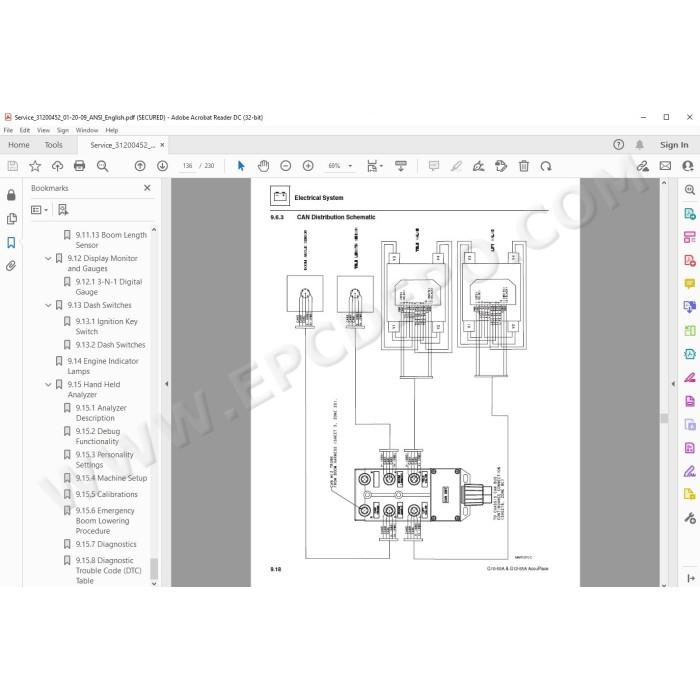The height and width of the screenshot is (700, 700).
Task: Open the Help question mark
Action: click(x=618, y=145)
